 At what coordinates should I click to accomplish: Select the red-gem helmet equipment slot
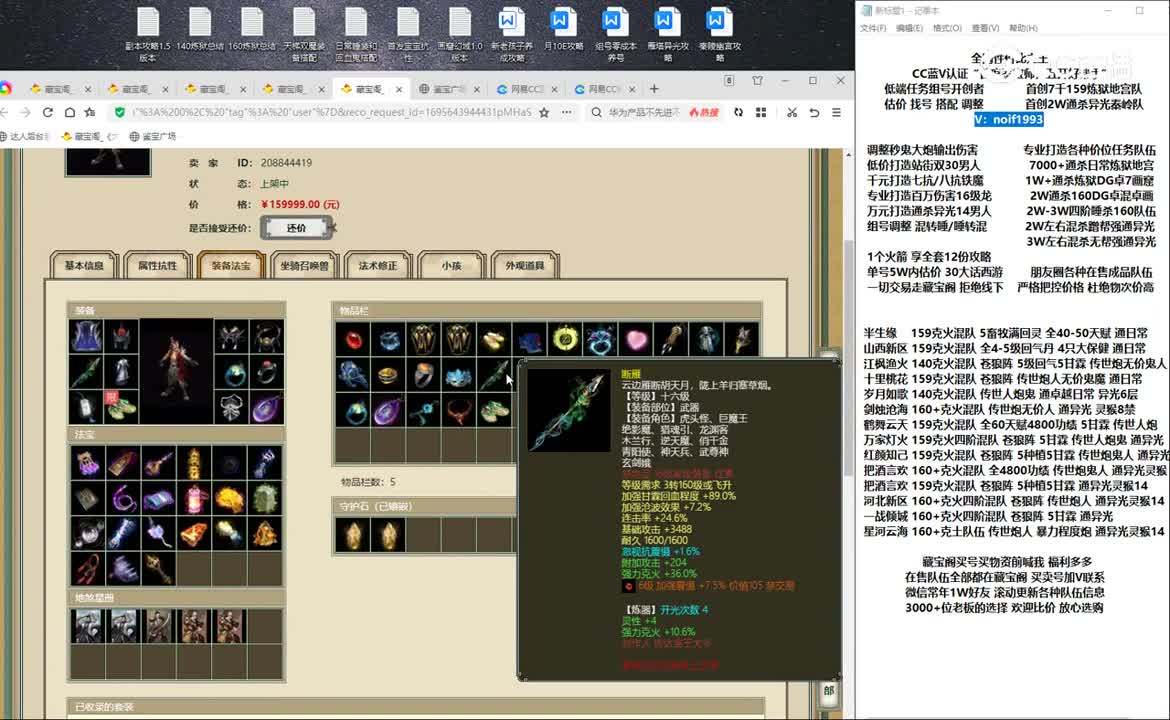point(122,336)
